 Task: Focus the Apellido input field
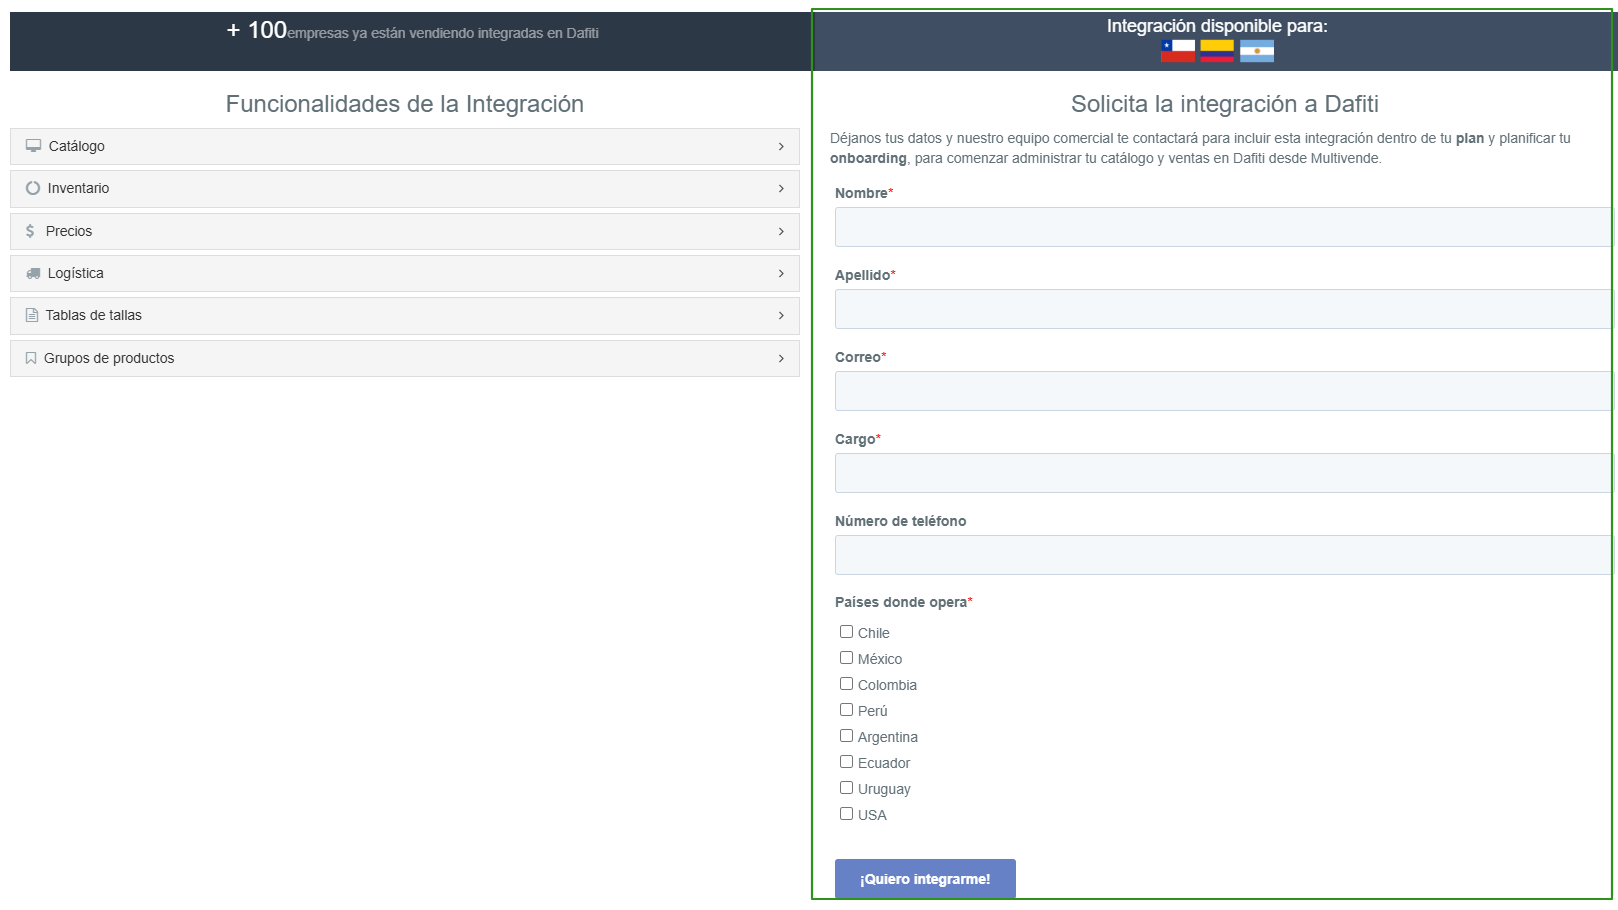pyautogui.click(x=1224, y=309)
